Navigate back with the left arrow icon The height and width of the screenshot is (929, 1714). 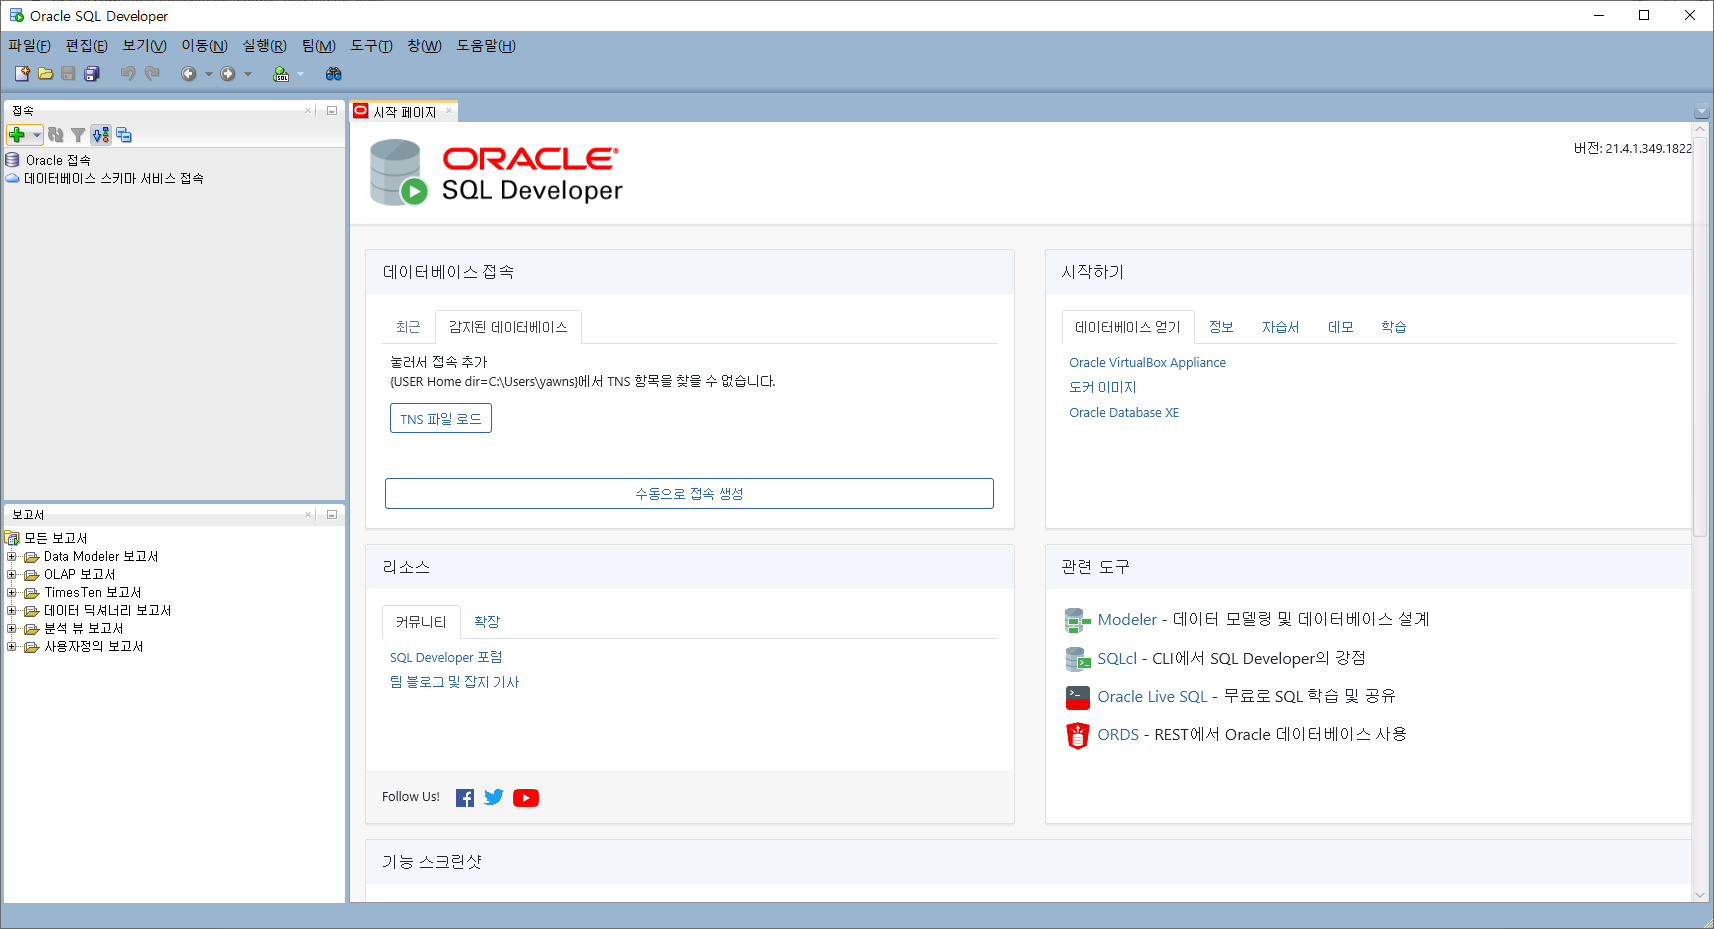pyautogui.click(x=188, y=74)
